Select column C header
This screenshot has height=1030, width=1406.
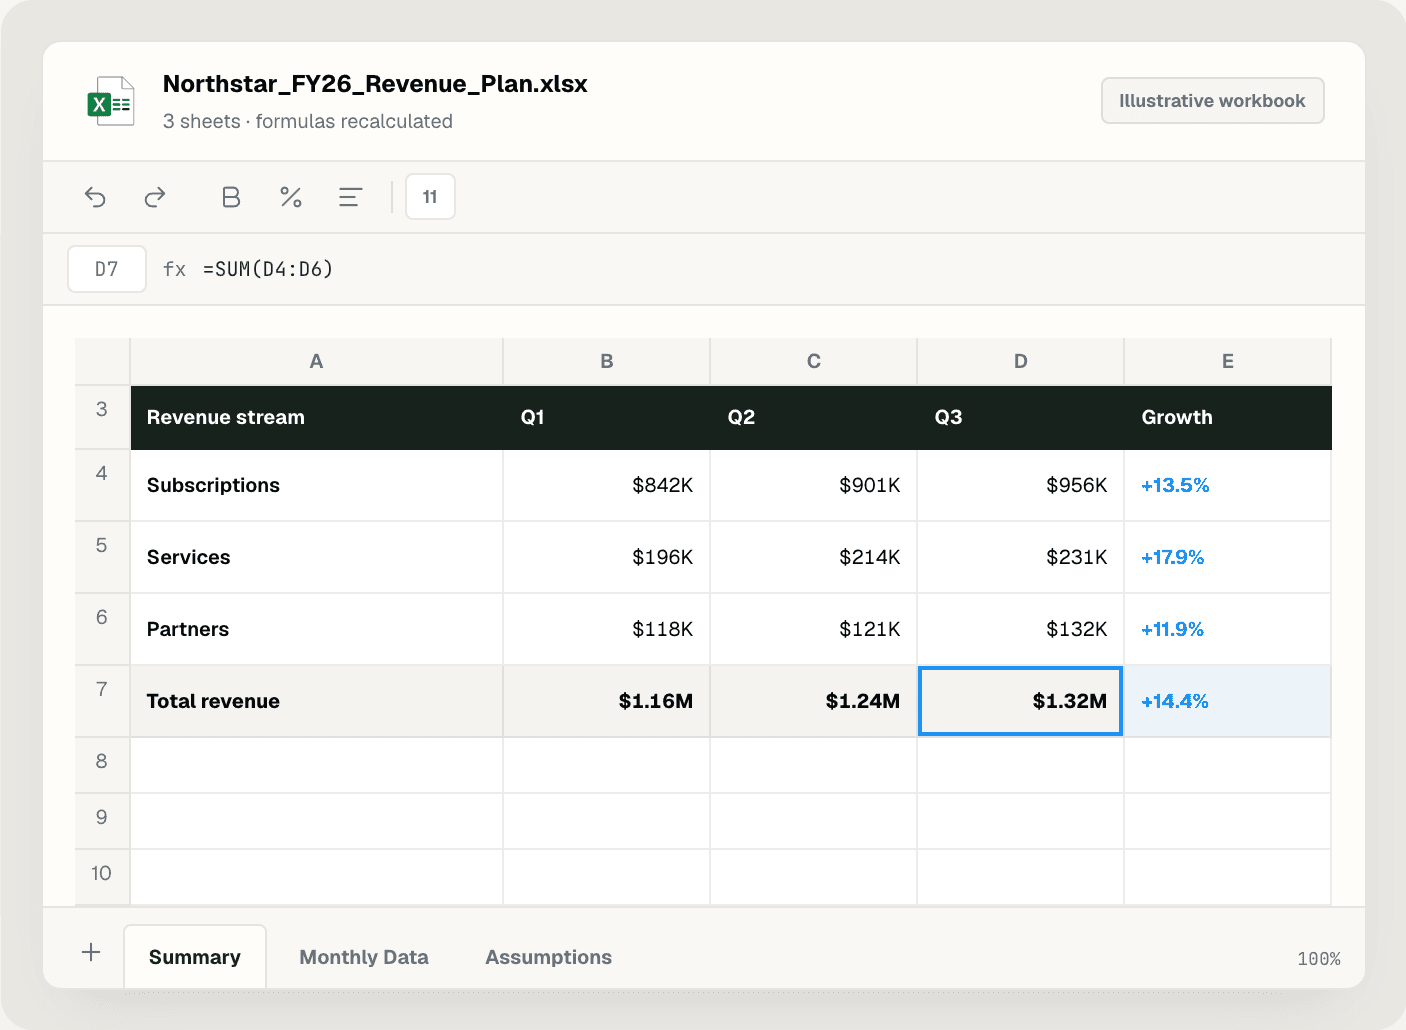click(x=814, y=361)
